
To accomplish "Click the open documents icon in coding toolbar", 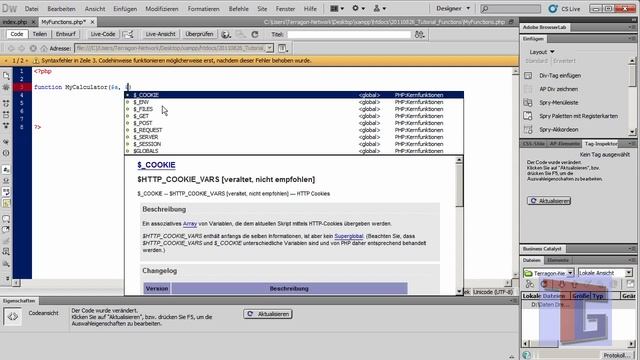I will click(x=6, y=76).
